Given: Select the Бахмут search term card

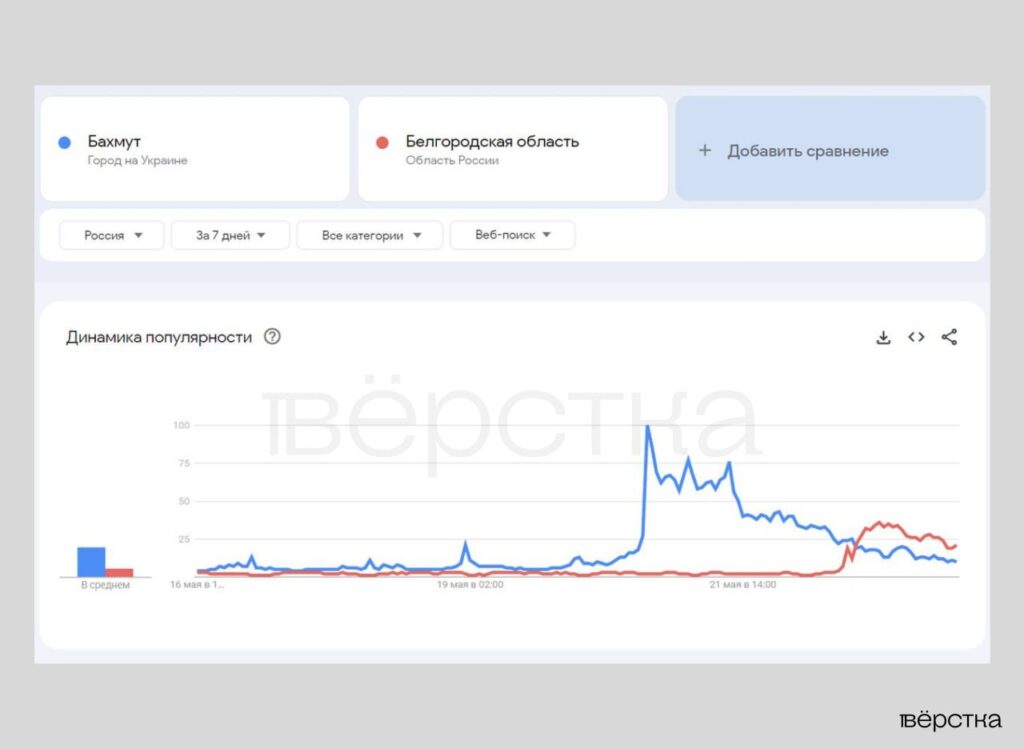Looking at the screenshot, I should click(x=195, y=149).
